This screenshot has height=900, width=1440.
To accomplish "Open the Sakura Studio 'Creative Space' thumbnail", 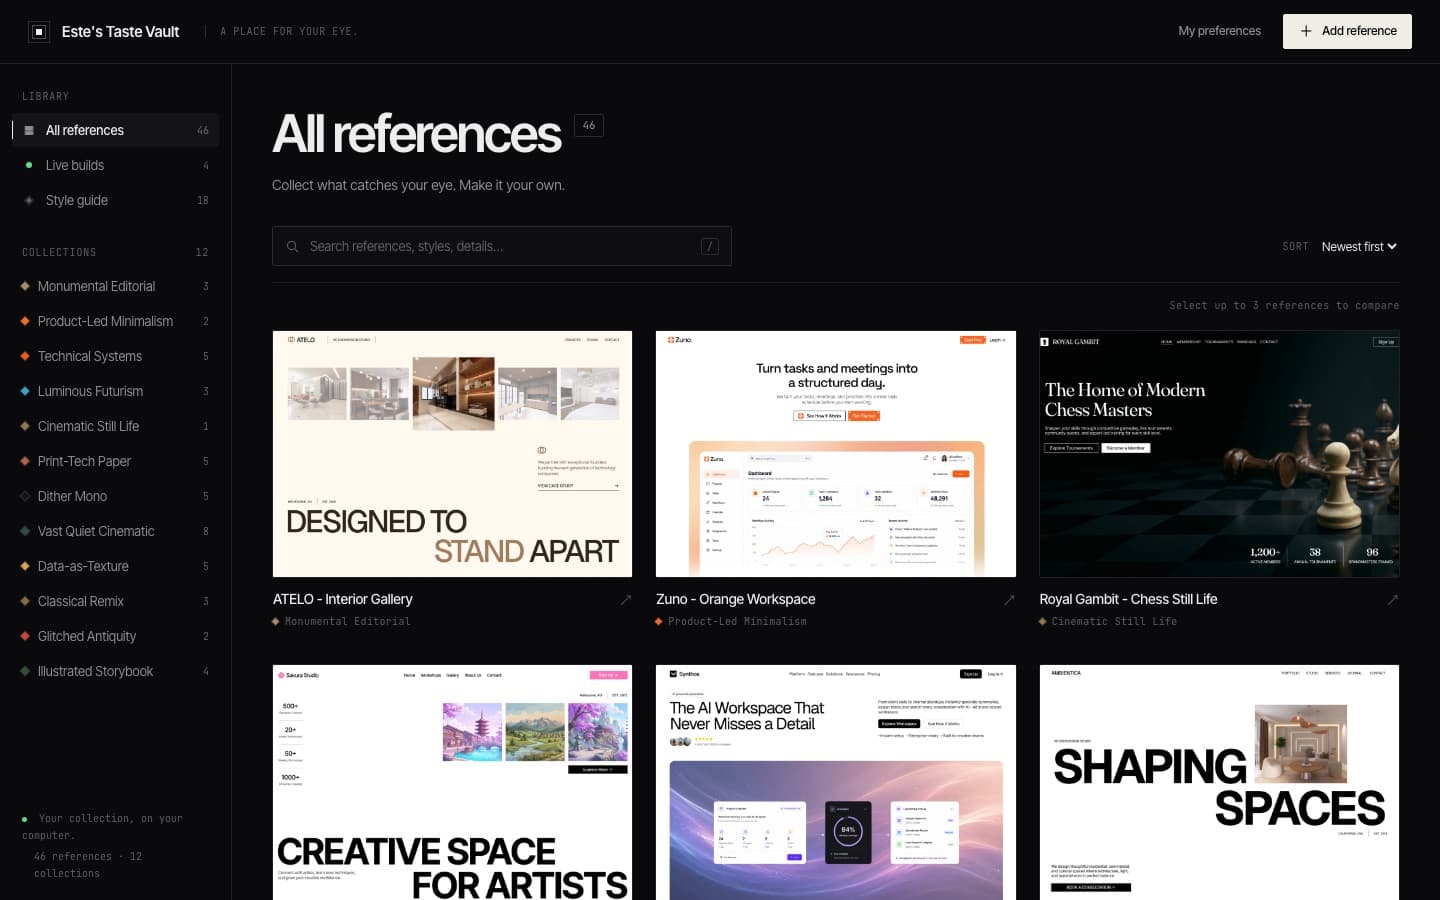I will [x=452, y=782].
